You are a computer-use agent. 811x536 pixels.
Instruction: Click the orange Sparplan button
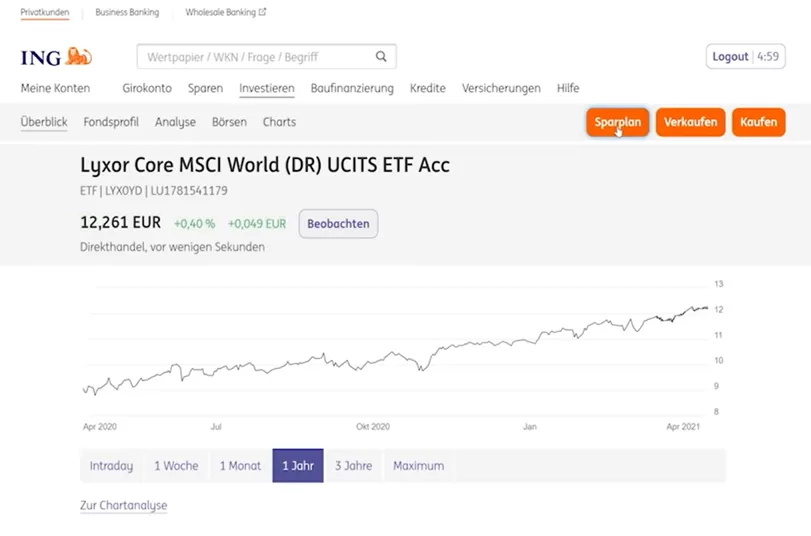point(618,122)
